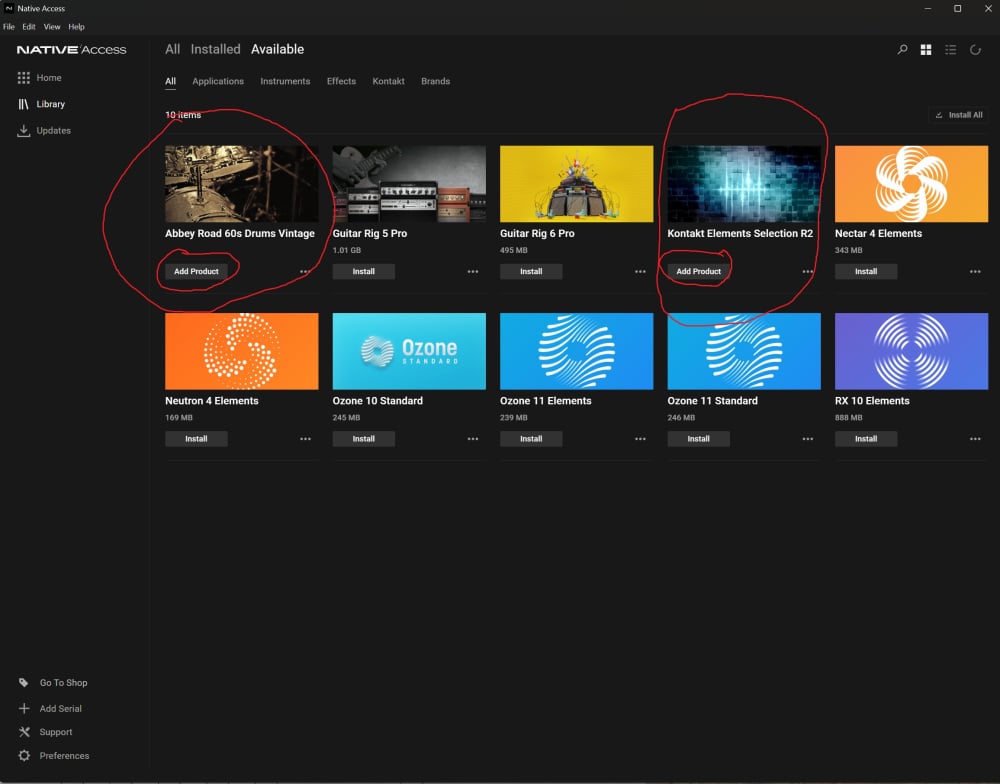Click the refresh library icon

(x=975, y=50)
